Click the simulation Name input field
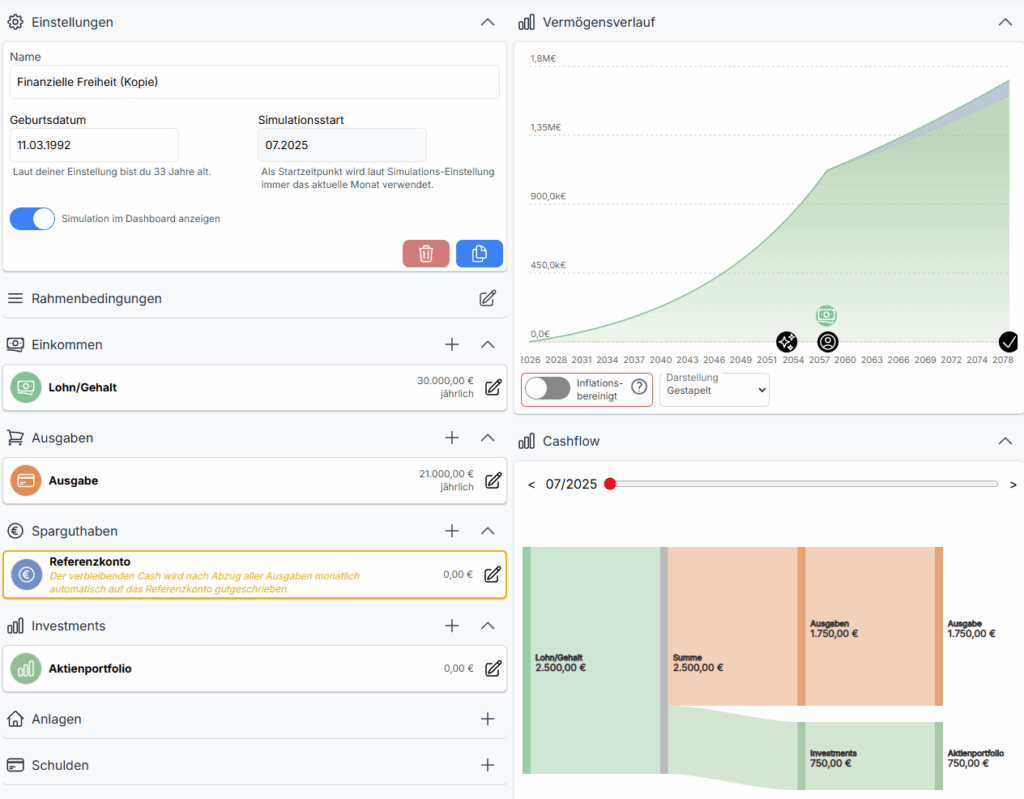 tap(255, 82)
